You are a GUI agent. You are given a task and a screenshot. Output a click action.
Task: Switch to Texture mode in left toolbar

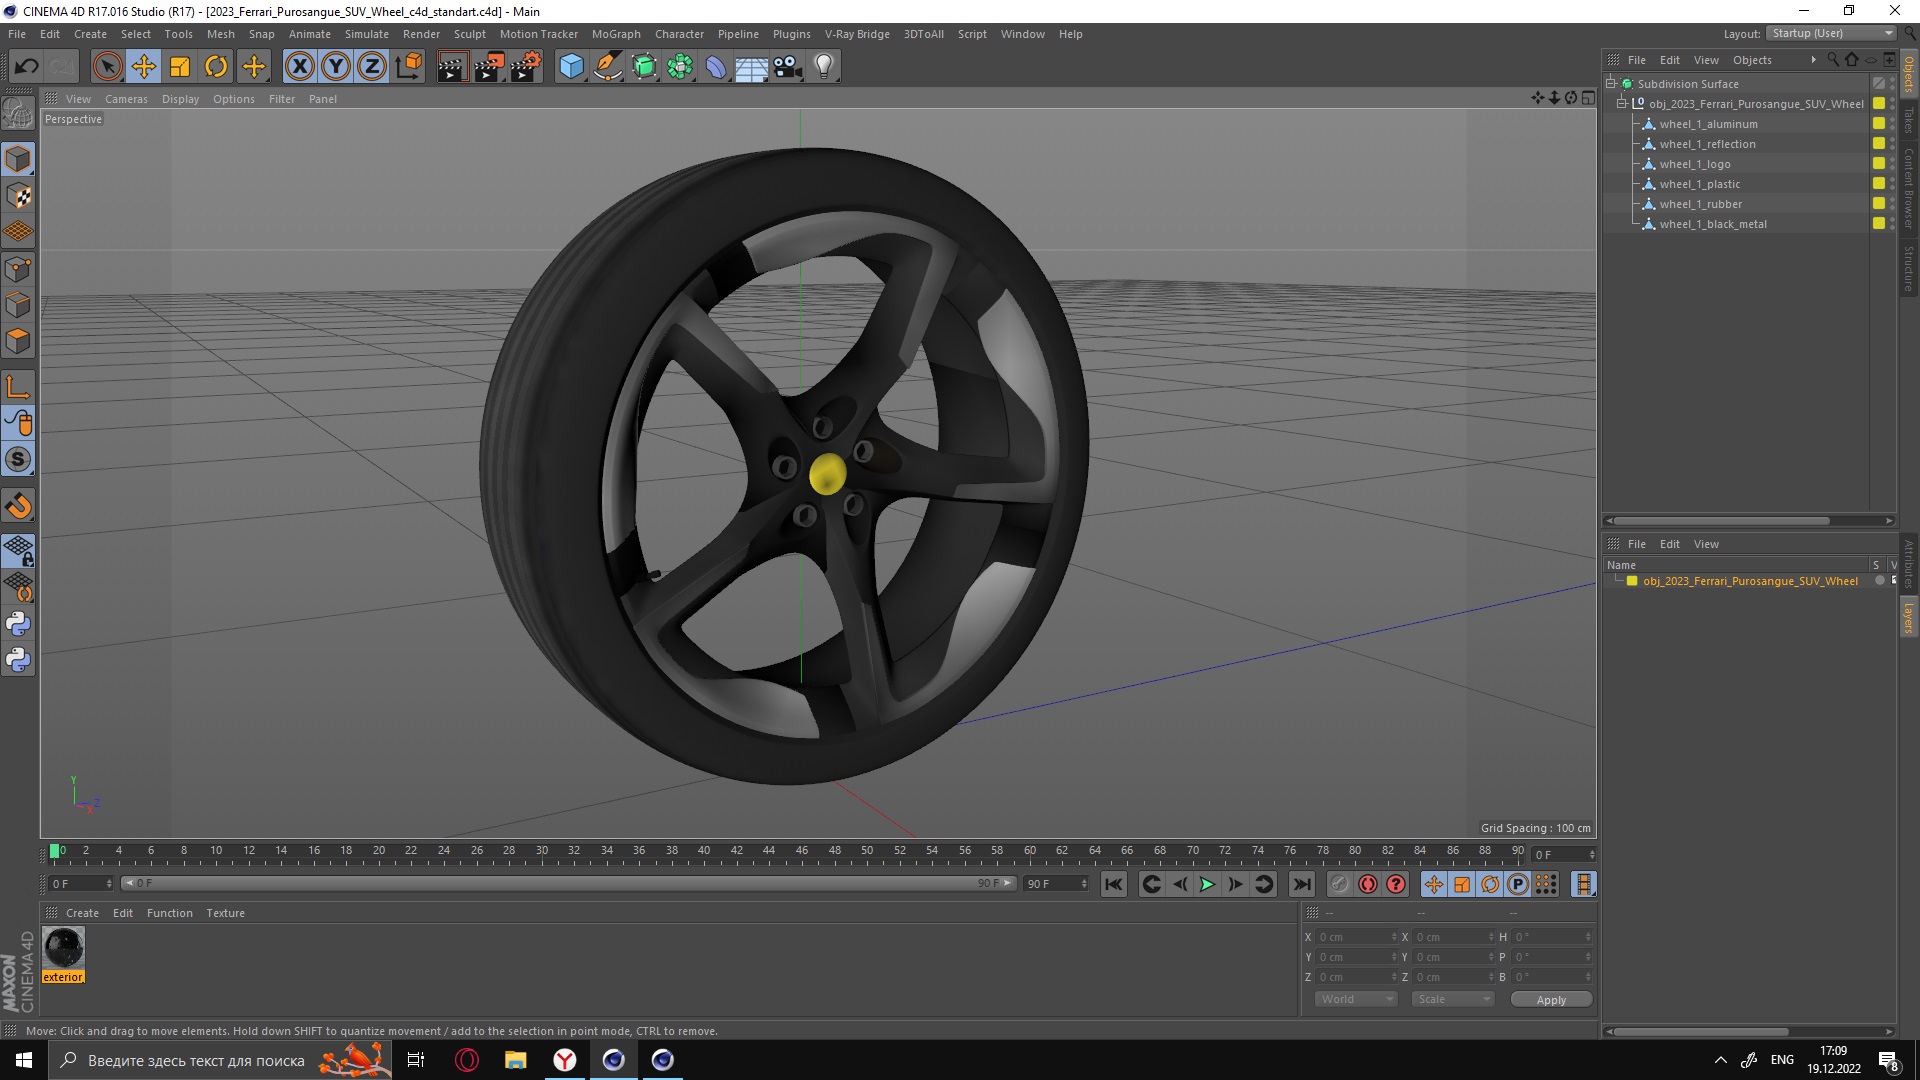click(18, 196)
